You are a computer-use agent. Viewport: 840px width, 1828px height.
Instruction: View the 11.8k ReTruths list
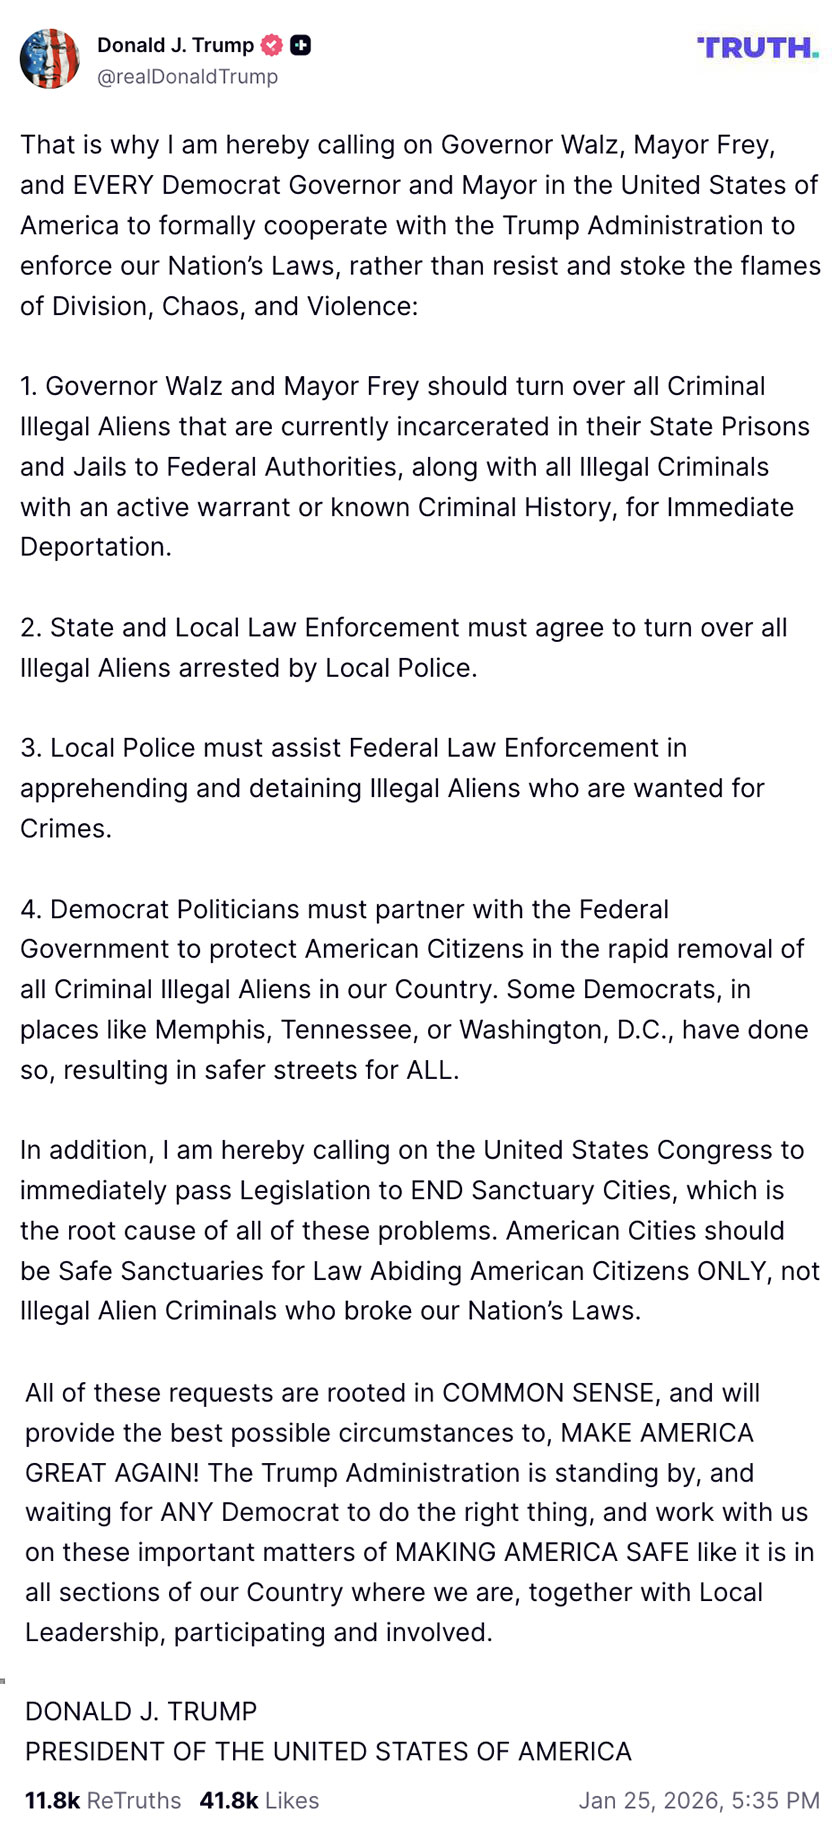[x=103, y=1801]
